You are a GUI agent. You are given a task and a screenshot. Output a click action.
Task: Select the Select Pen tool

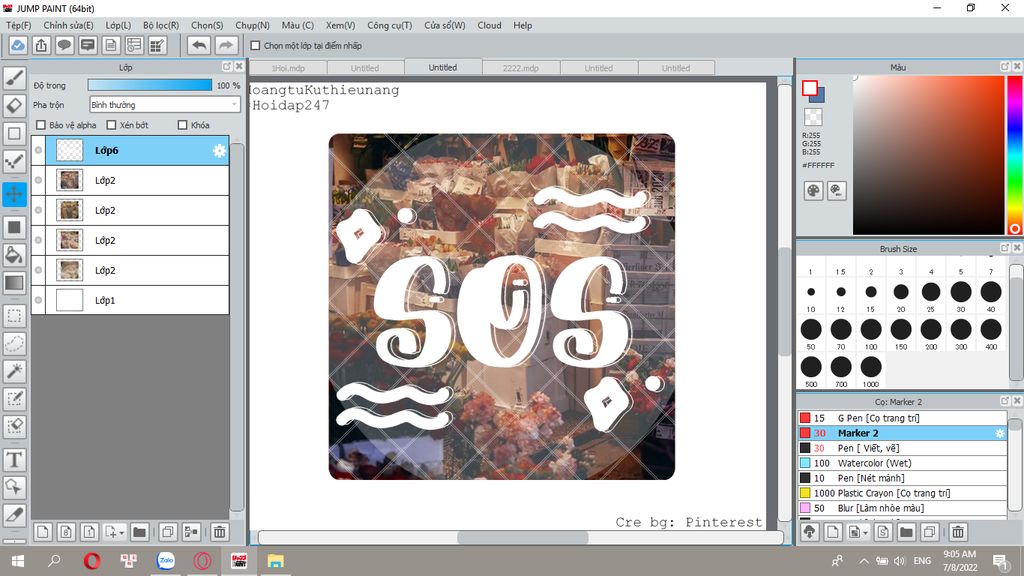14,398
